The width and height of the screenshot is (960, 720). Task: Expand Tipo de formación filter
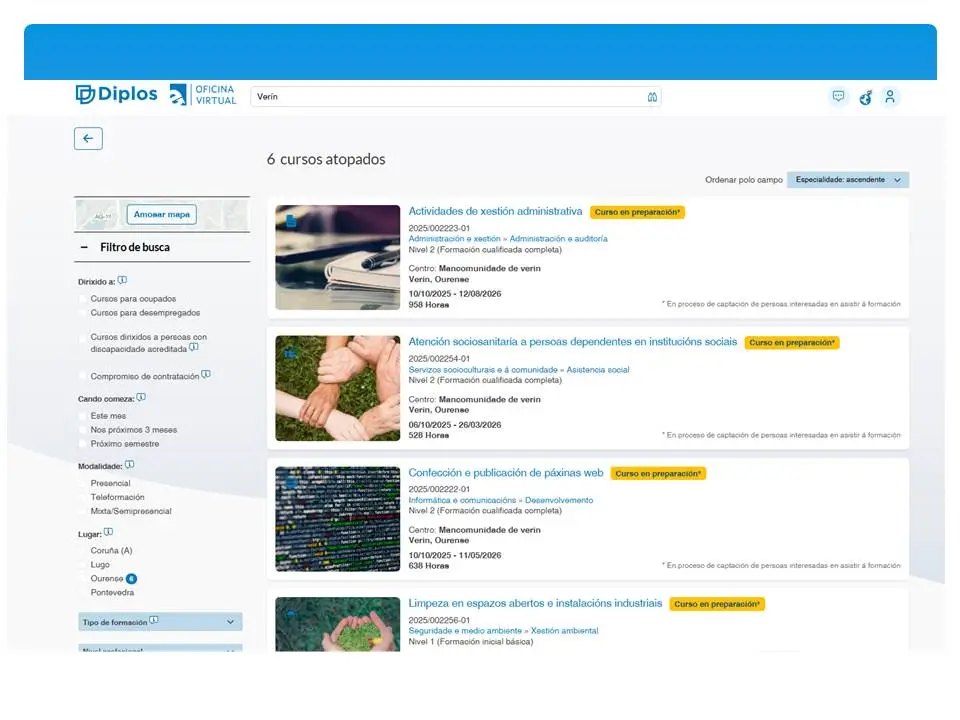pyautogui.click(x=160, y=622)
